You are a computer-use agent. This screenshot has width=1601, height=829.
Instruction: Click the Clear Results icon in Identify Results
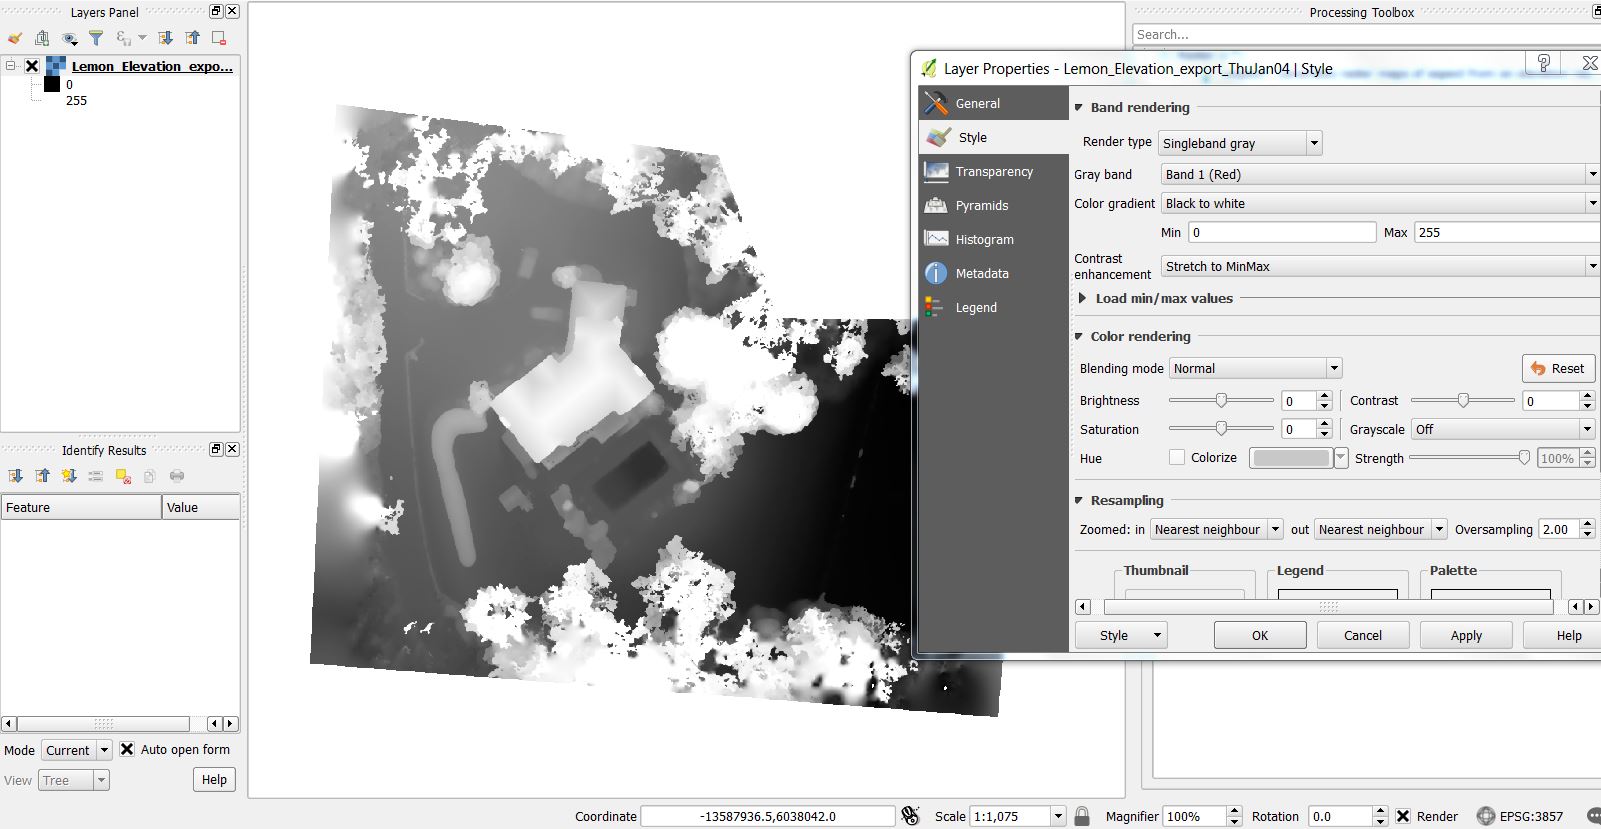[x=123, y=476]
